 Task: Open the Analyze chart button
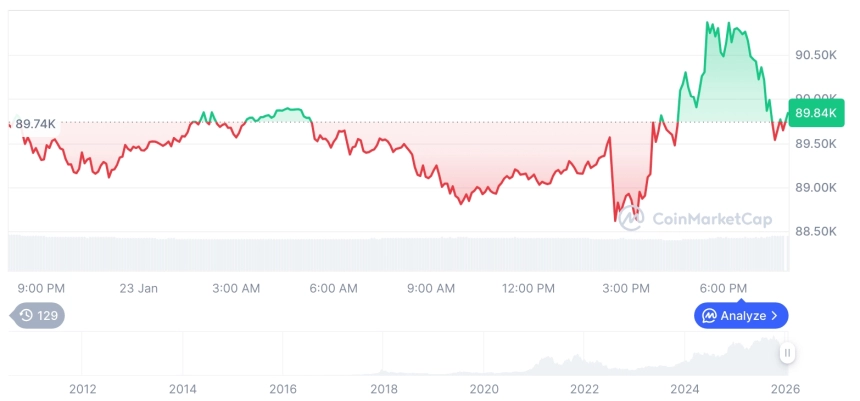coord(741,316)
